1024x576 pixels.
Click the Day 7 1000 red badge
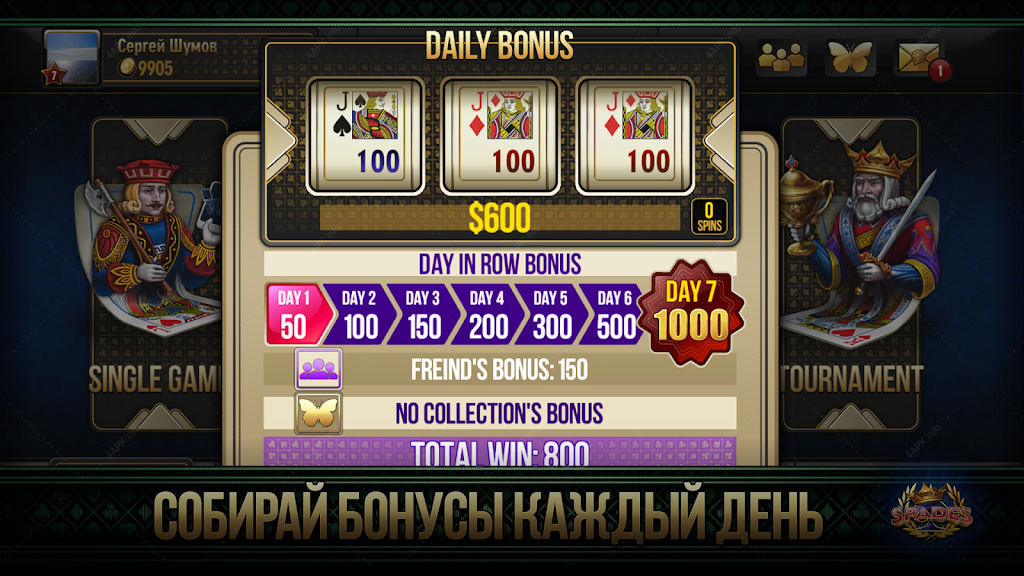tap(691, 312)
